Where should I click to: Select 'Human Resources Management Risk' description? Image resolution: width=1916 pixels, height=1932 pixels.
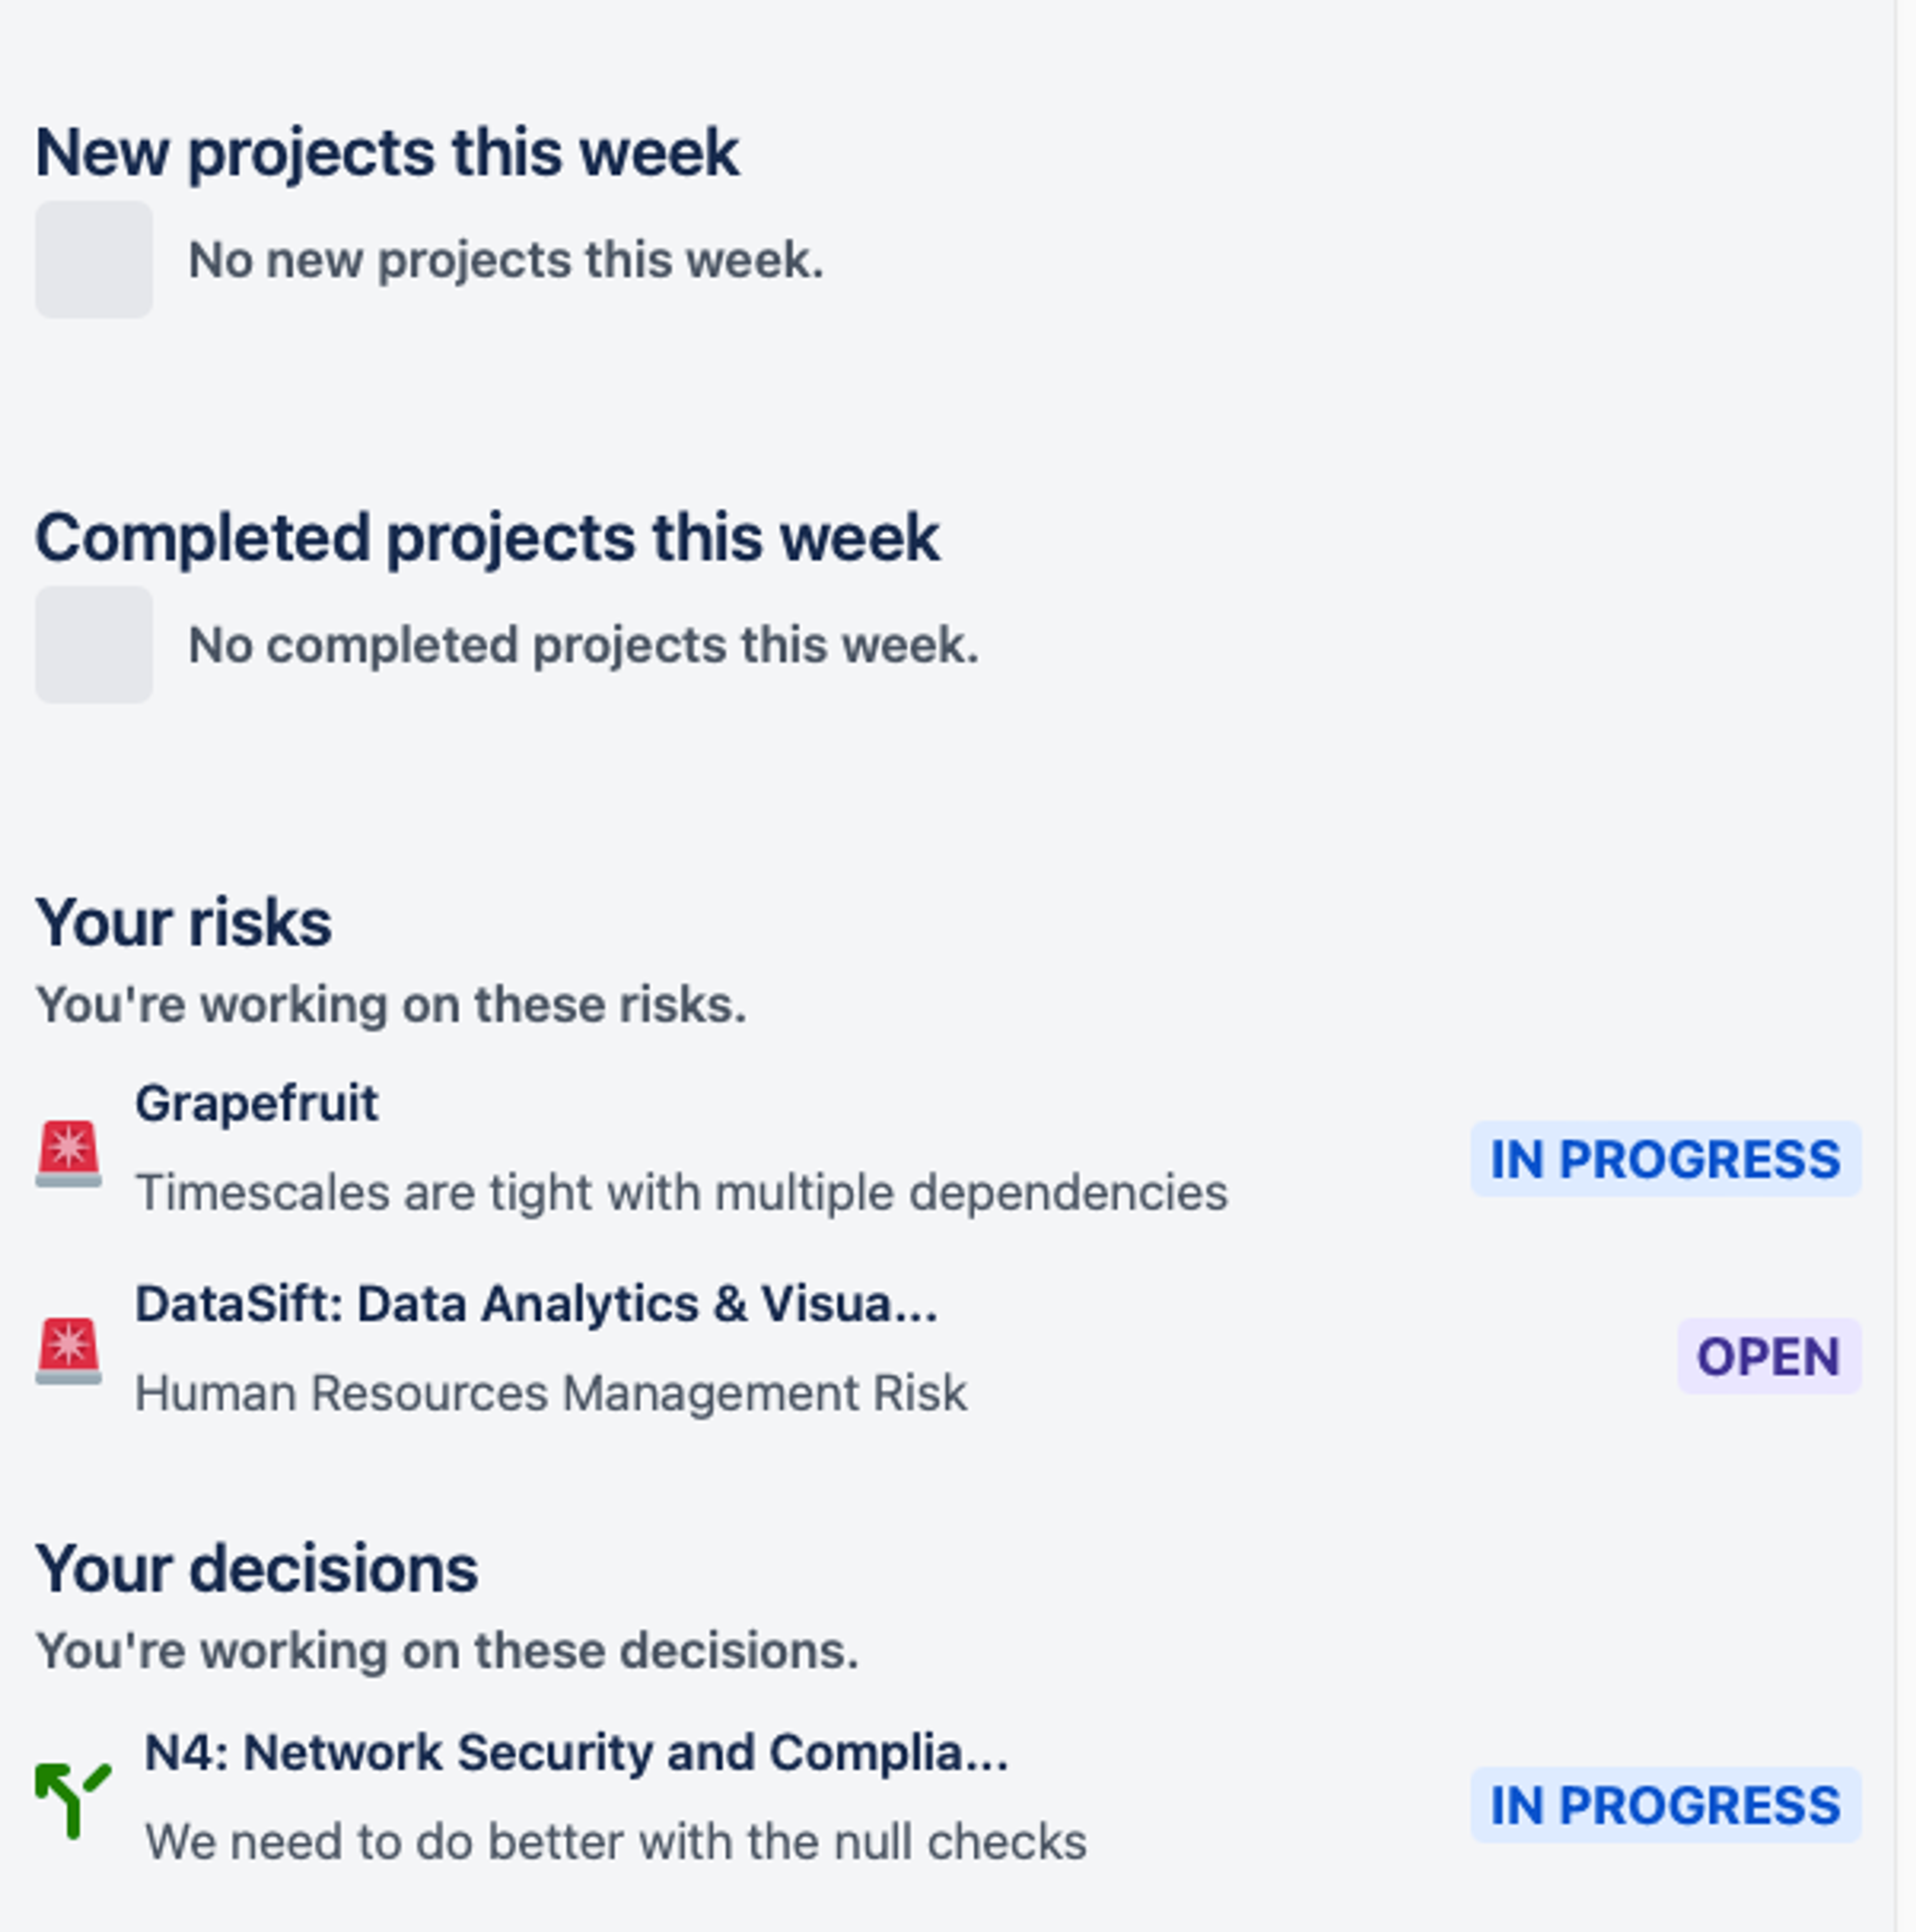click(x=551, y=1393)
